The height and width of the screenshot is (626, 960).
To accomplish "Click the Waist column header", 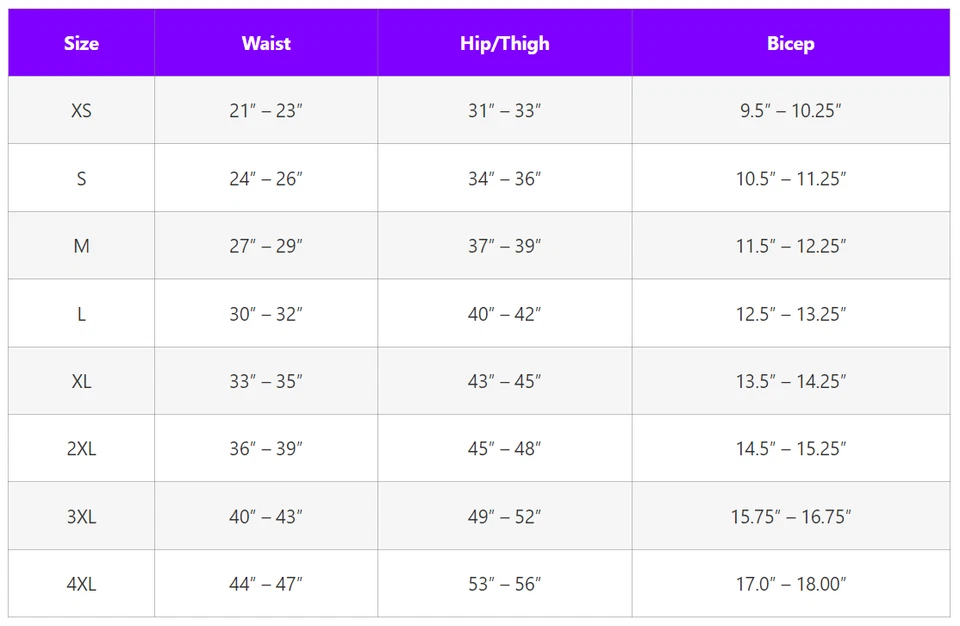I will click(x=266, y=43).
